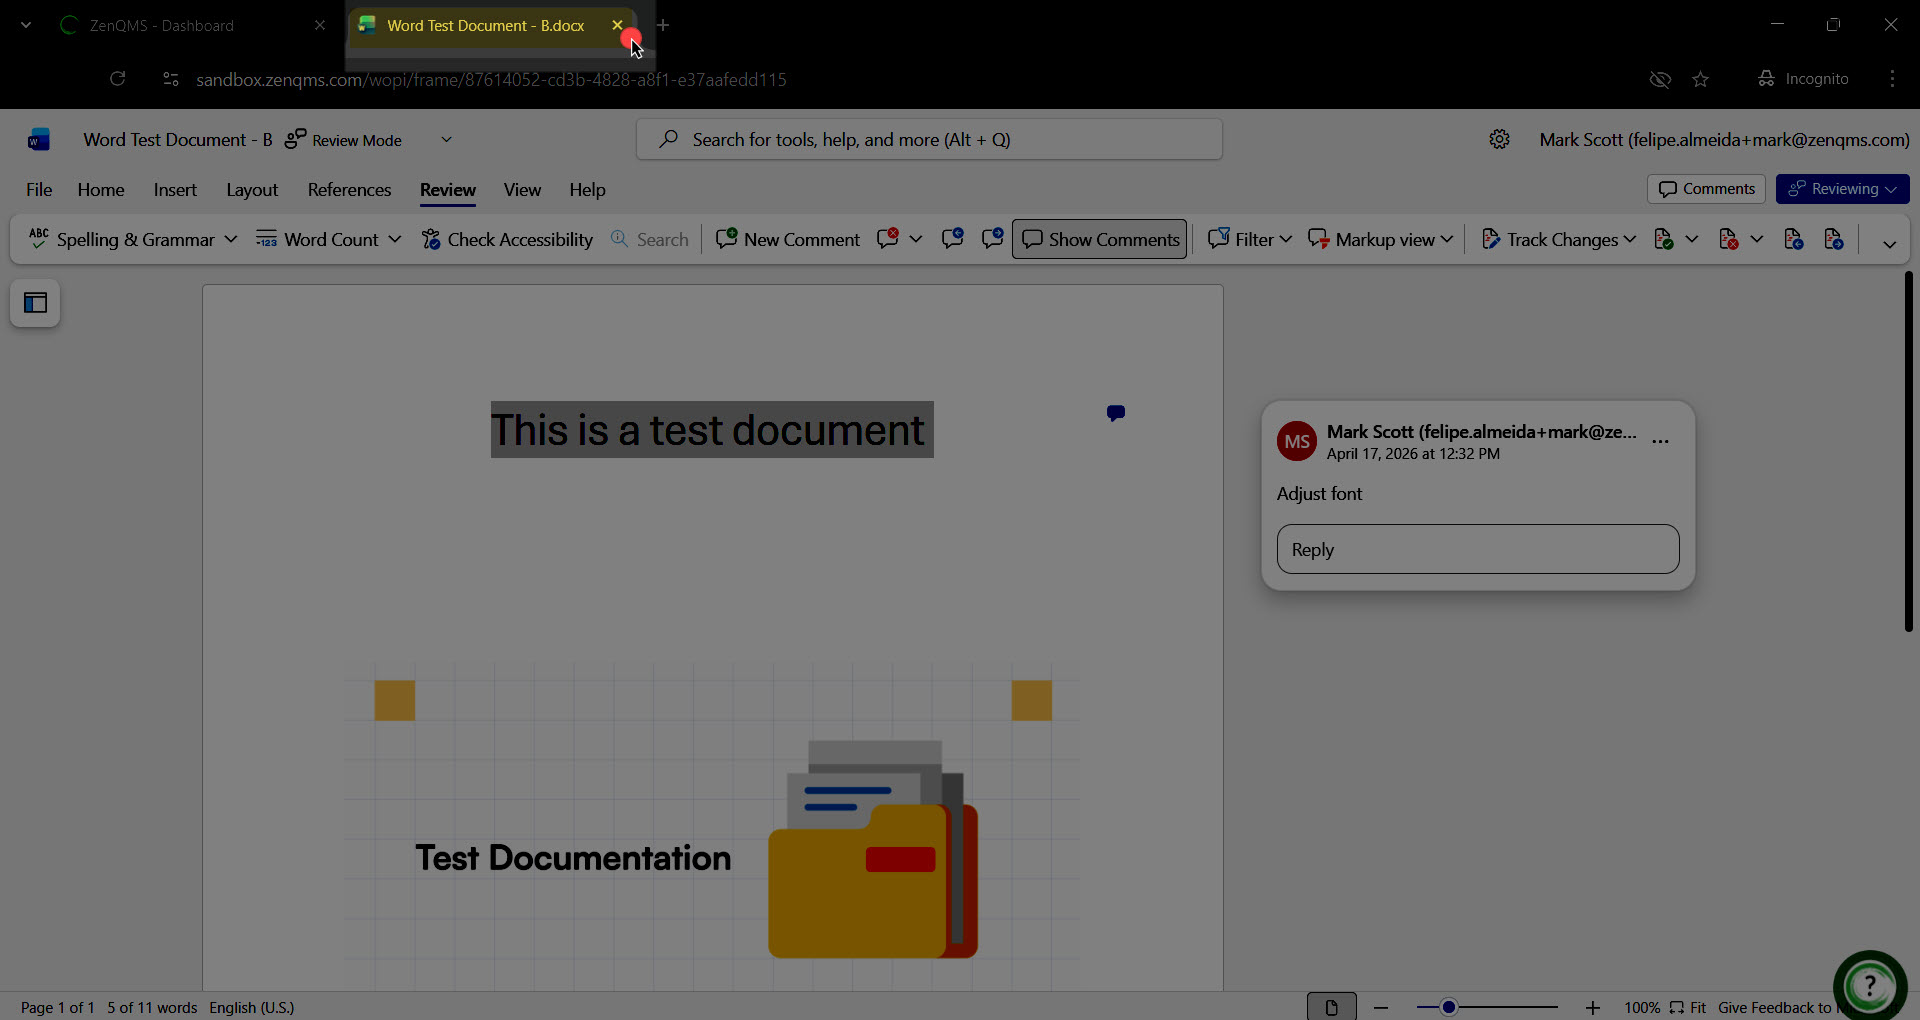Viewport: 1920px width, 1020px height.
Task: Click the vertical document scrollbar
Action: (1908, 451)
